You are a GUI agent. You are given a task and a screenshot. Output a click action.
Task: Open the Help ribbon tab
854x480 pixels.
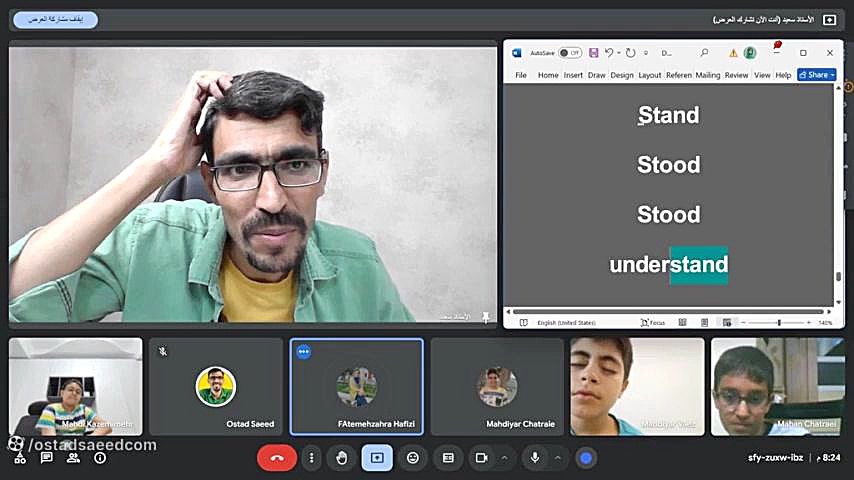point(783,75)
